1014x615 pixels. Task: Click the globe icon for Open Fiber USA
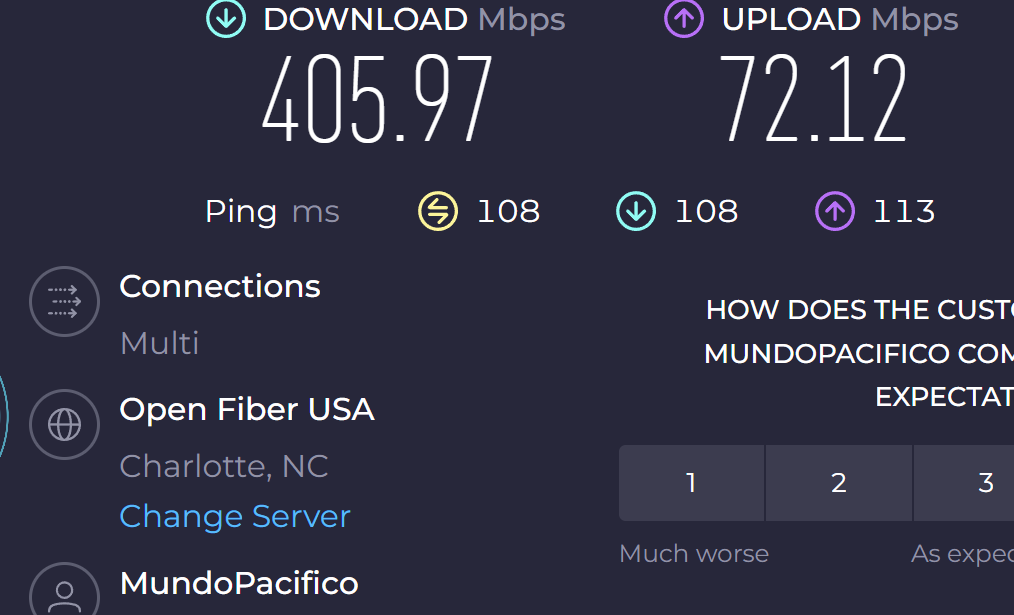[65, 425]
